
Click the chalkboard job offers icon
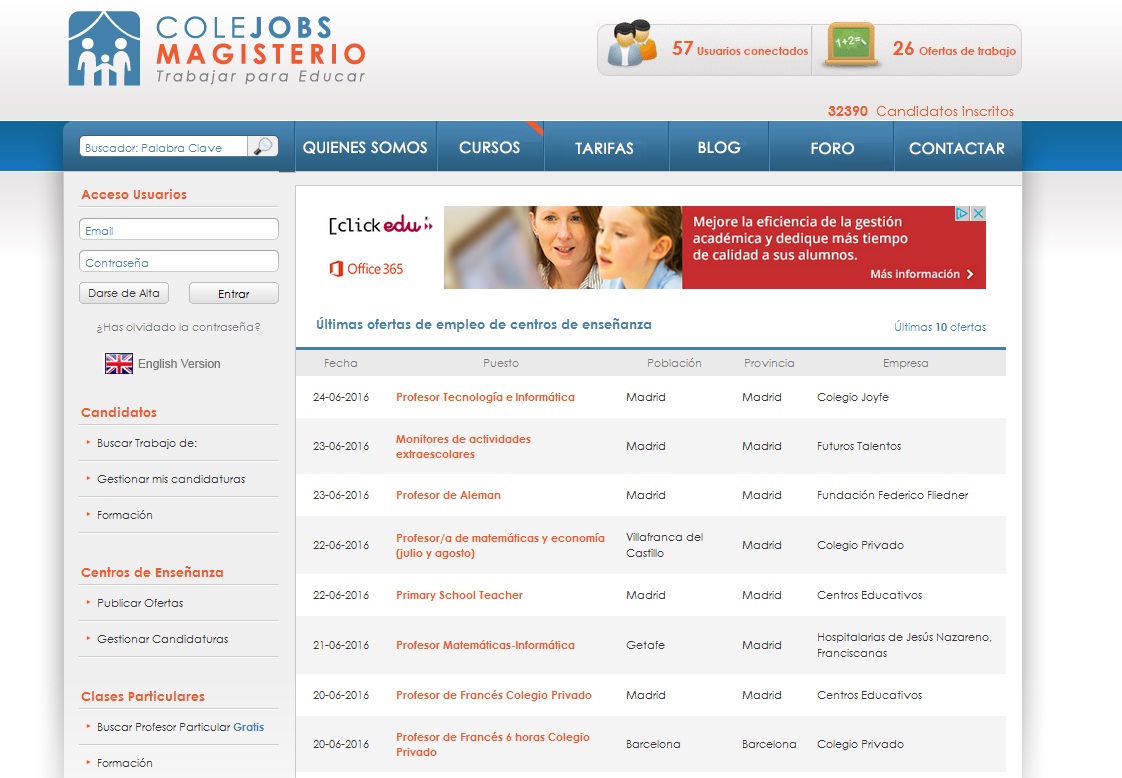851,46
